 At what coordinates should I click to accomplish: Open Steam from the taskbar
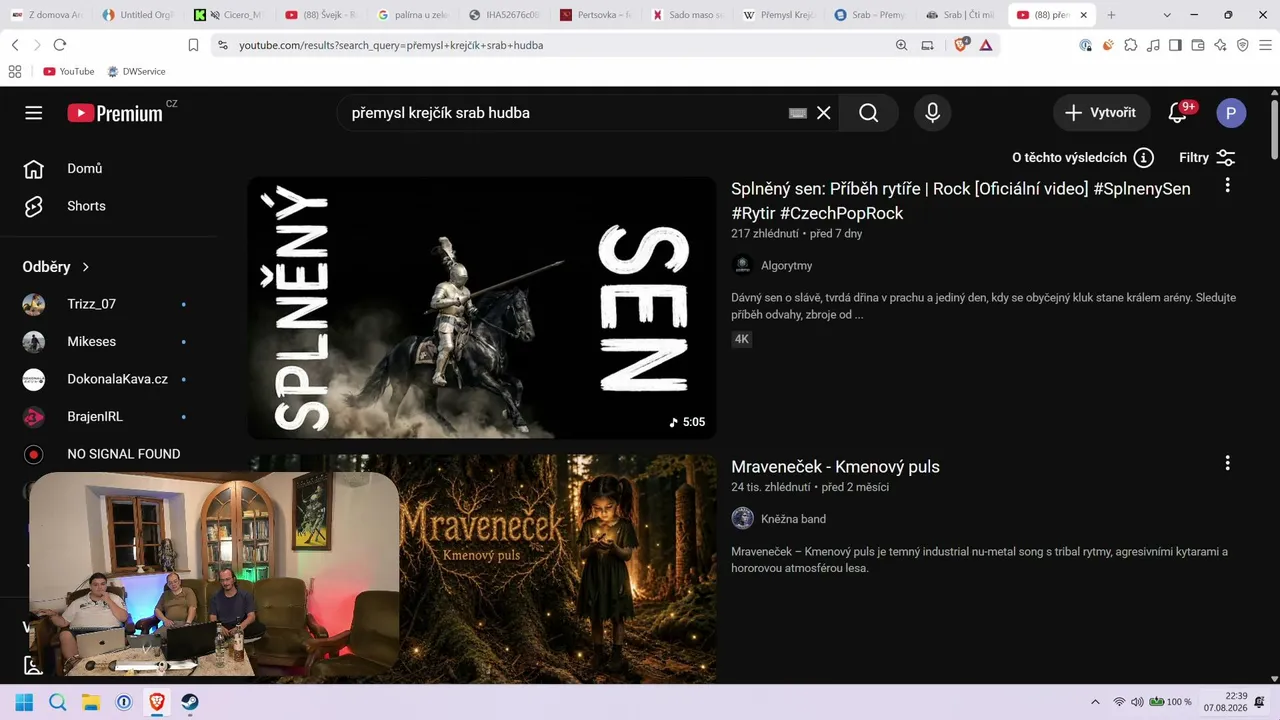click(190, 702)
